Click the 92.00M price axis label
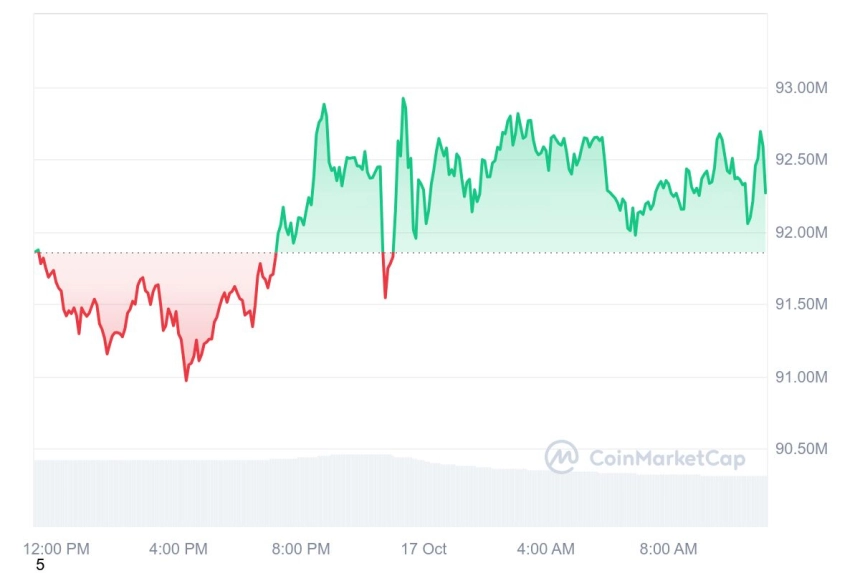The image size is (860, 573). (x=801, y=232)
